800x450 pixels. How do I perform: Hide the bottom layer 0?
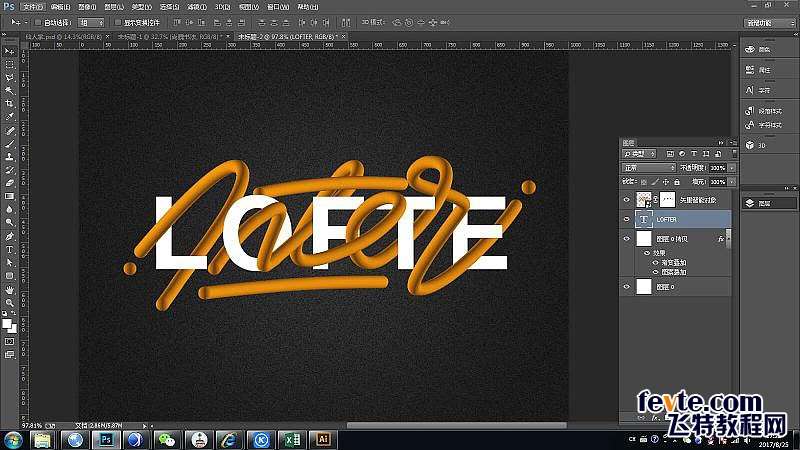tap(627, 287)
